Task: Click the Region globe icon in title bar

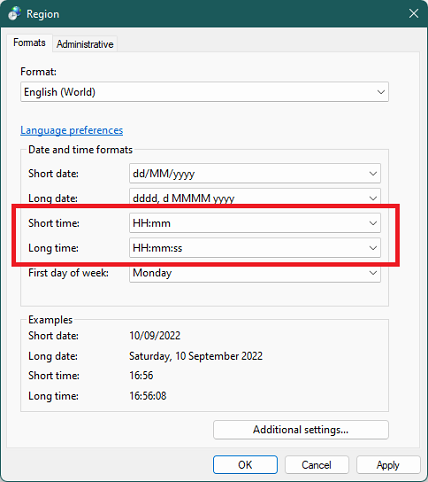Action: (14, 14)
